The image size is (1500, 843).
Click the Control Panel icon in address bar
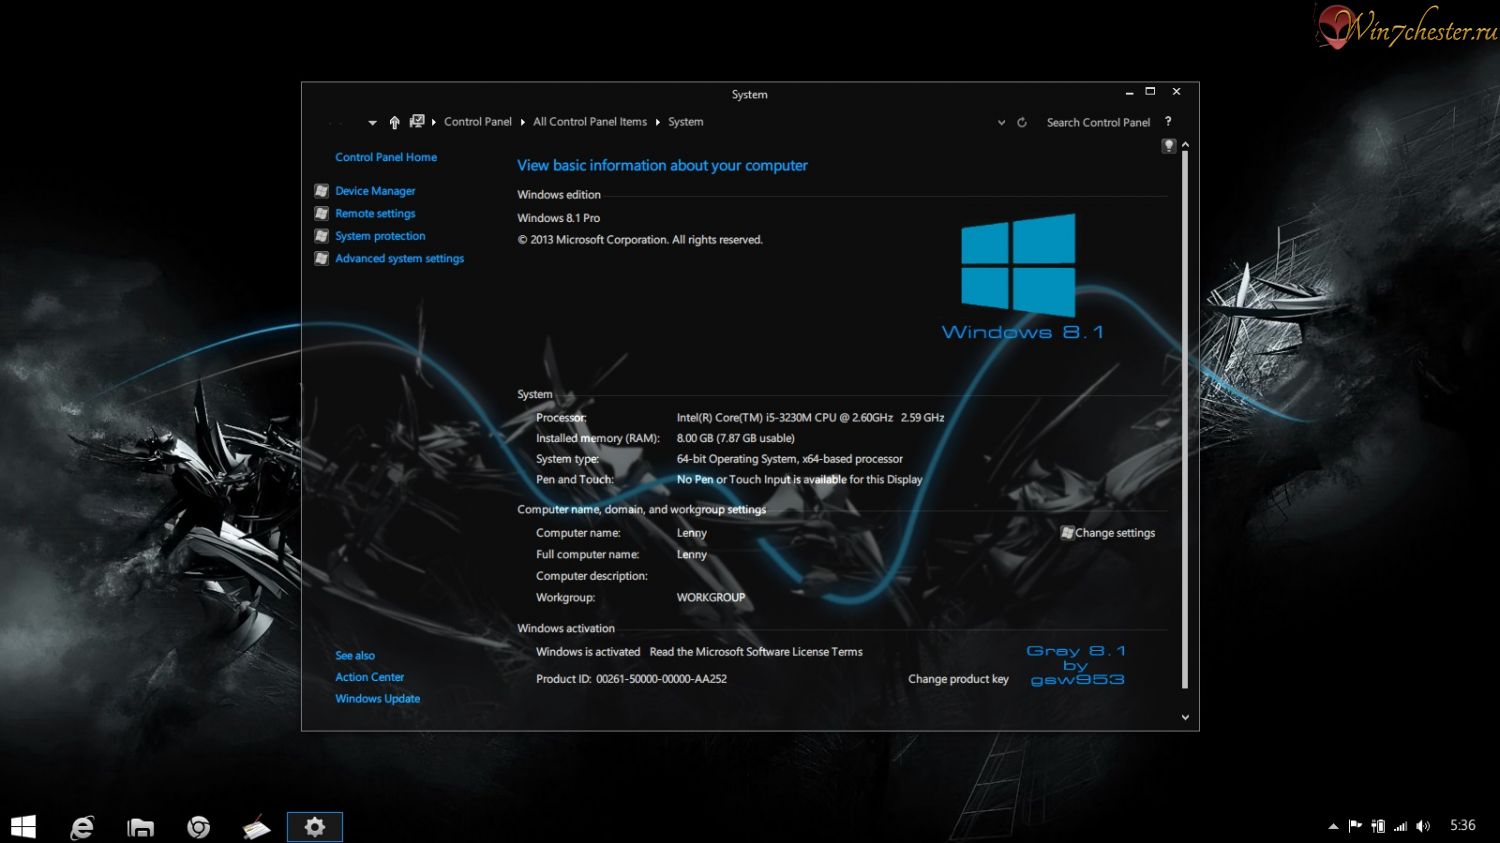pos(417,121)
